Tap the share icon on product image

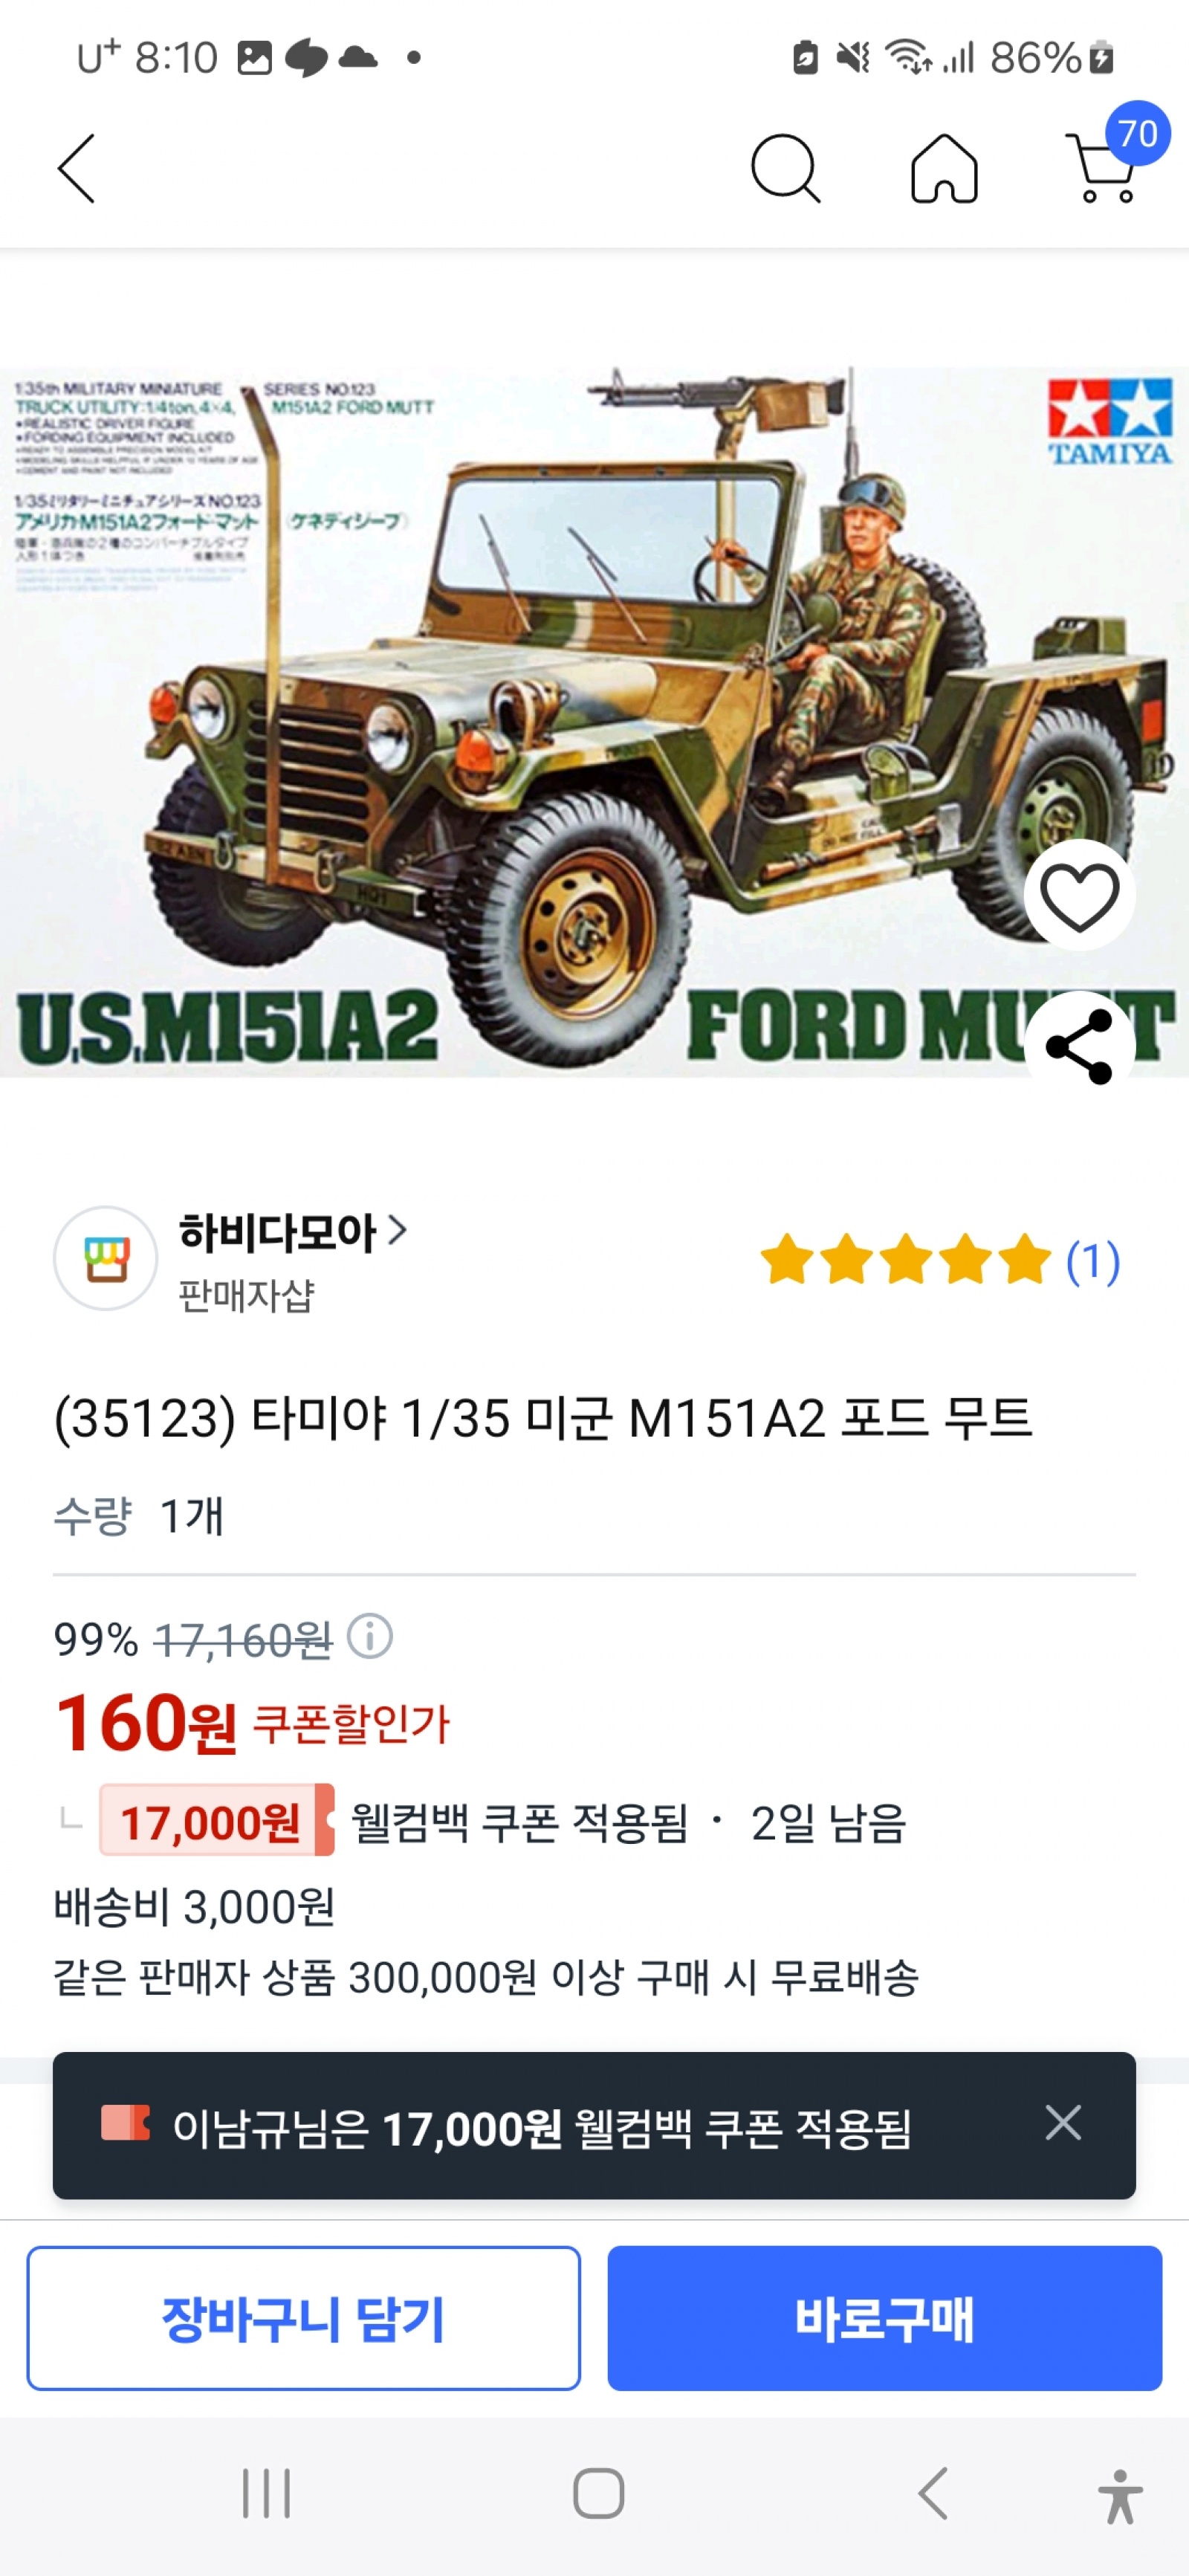click(x=1079, y=1046)
